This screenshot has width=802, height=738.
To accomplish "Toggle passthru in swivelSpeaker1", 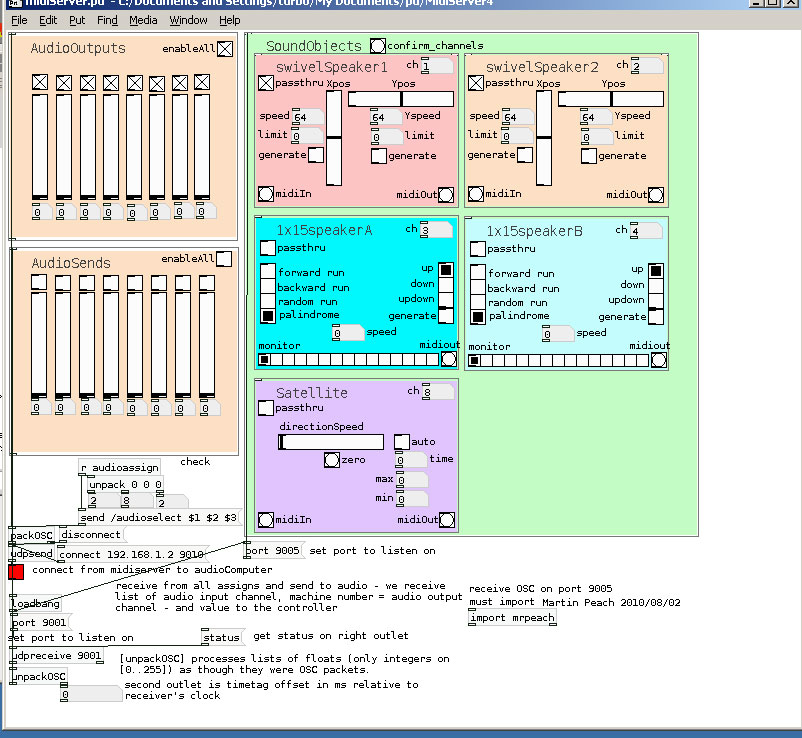I will pyautogui.click(x=266, y=83).
